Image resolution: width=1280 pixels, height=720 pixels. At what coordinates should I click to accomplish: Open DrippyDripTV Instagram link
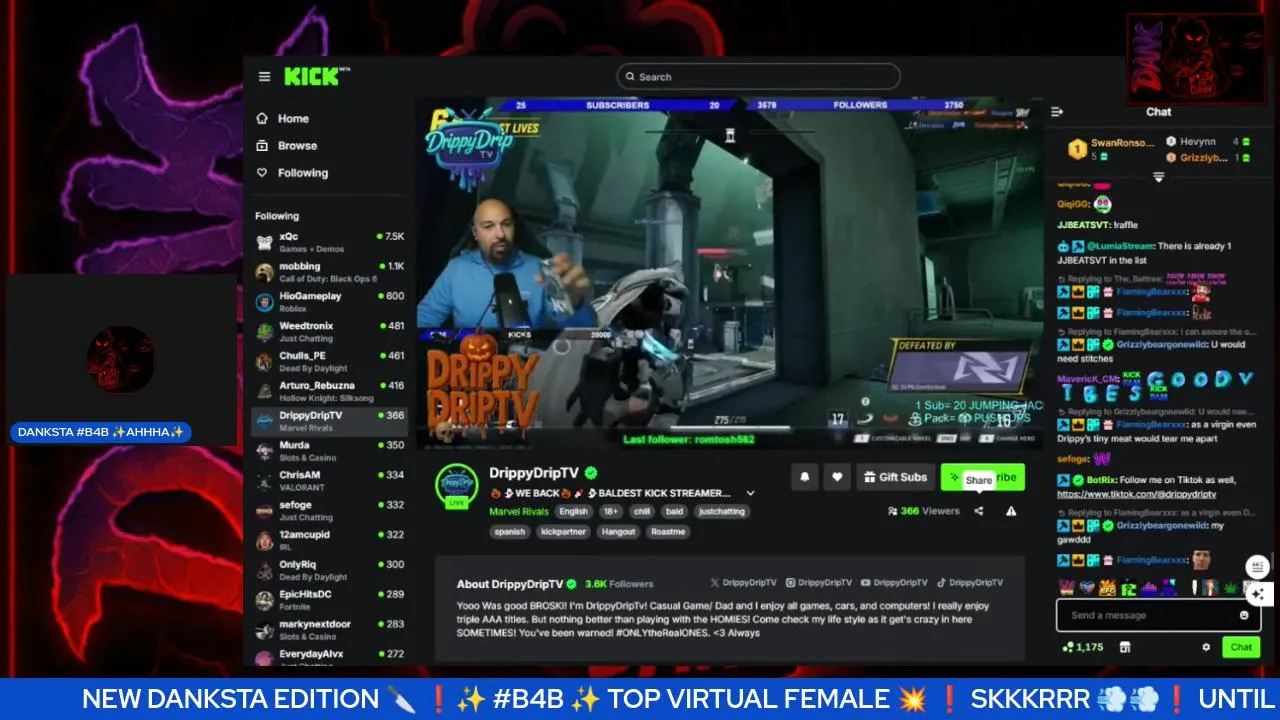819,582
